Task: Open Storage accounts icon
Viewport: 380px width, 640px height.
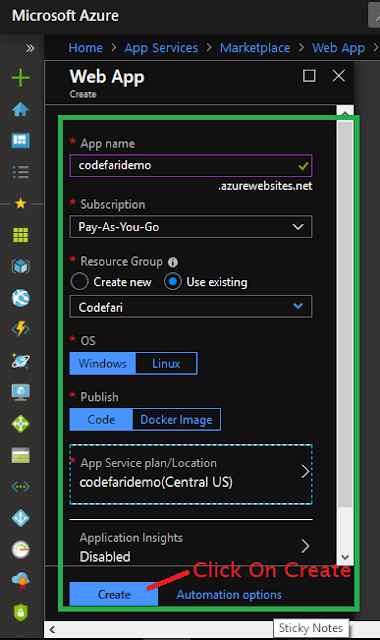Action: tap(20, 455)
